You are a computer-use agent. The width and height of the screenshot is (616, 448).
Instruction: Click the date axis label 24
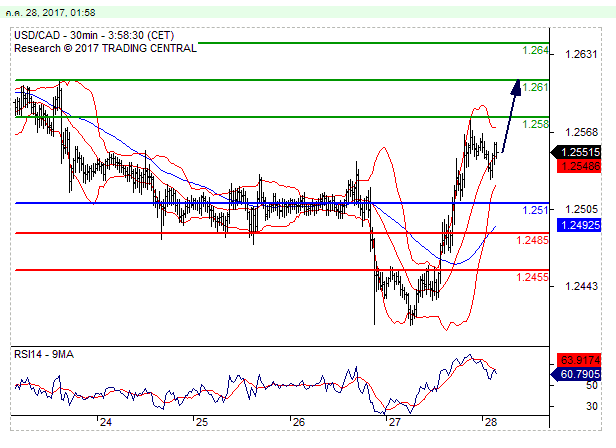click(x=106, y=422)
